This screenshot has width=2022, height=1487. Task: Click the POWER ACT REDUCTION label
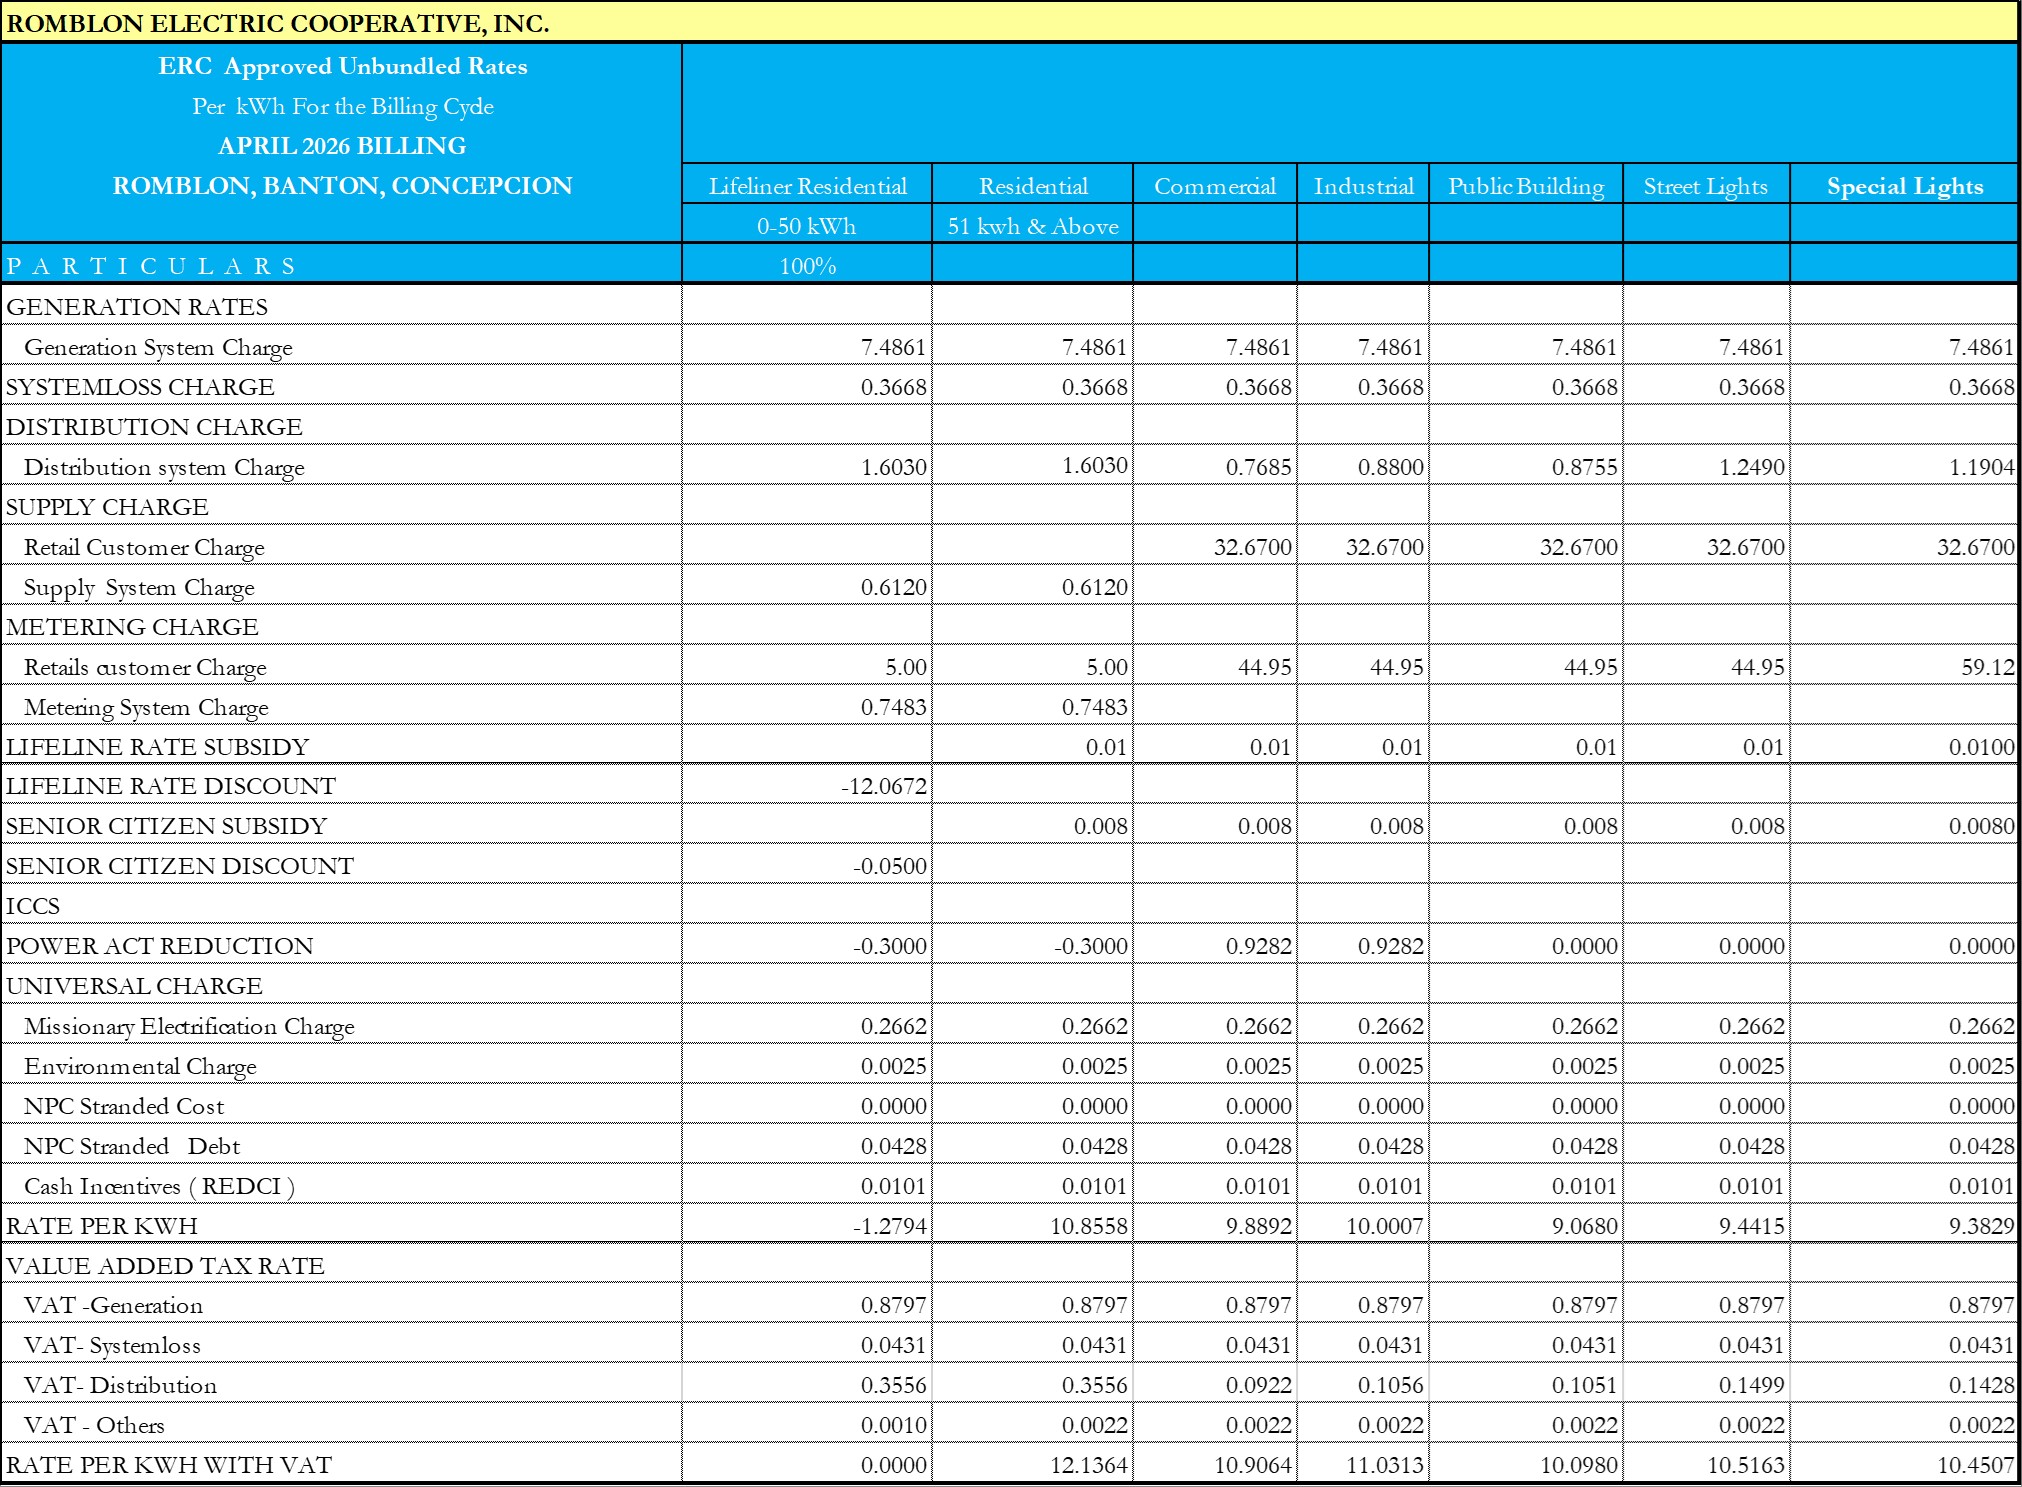(x=159, y=946)
